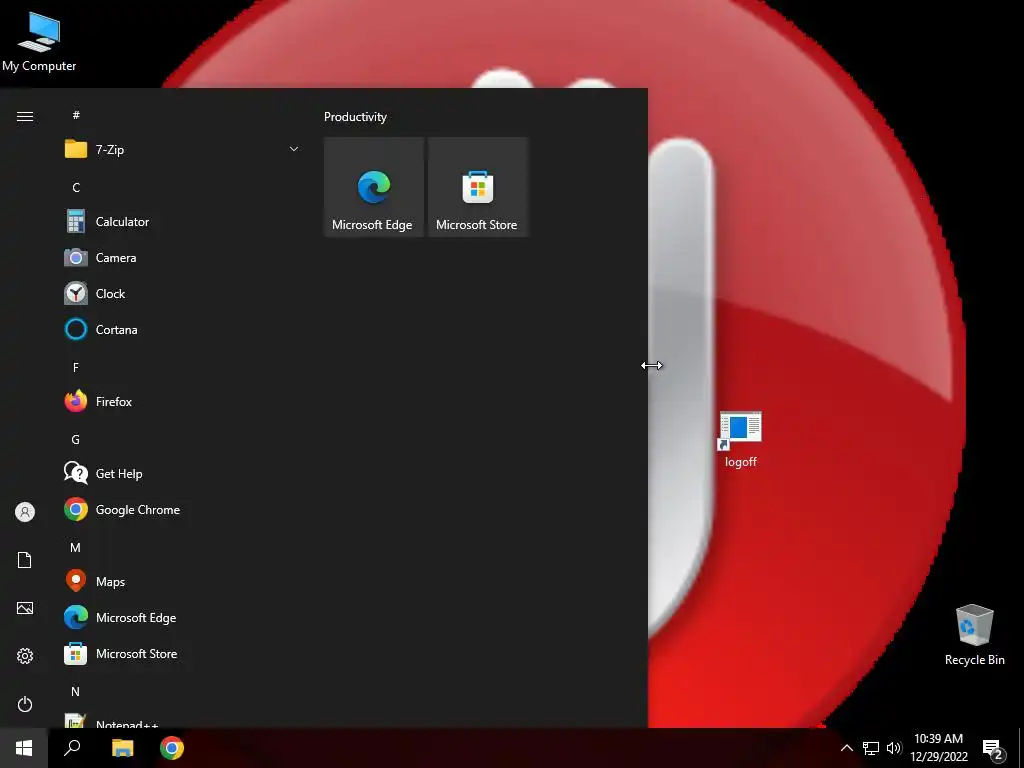Open the notification center
This screenshot has height=768, width=1024.
pos(993,748)
